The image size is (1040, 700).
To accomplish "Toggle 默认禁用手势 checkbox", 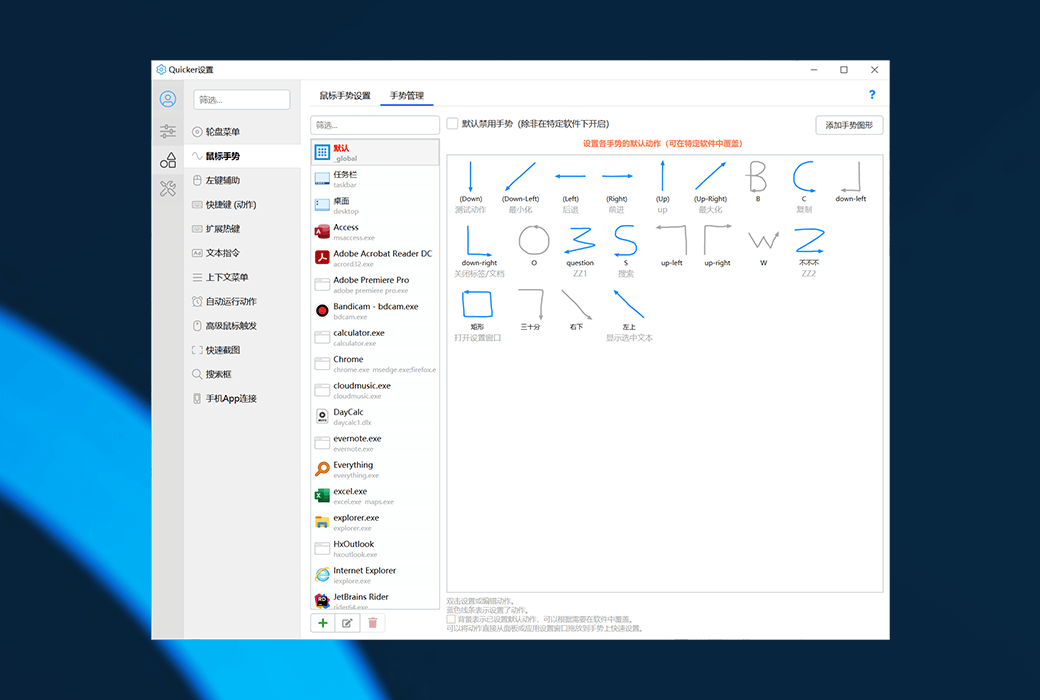I will 452,123.
